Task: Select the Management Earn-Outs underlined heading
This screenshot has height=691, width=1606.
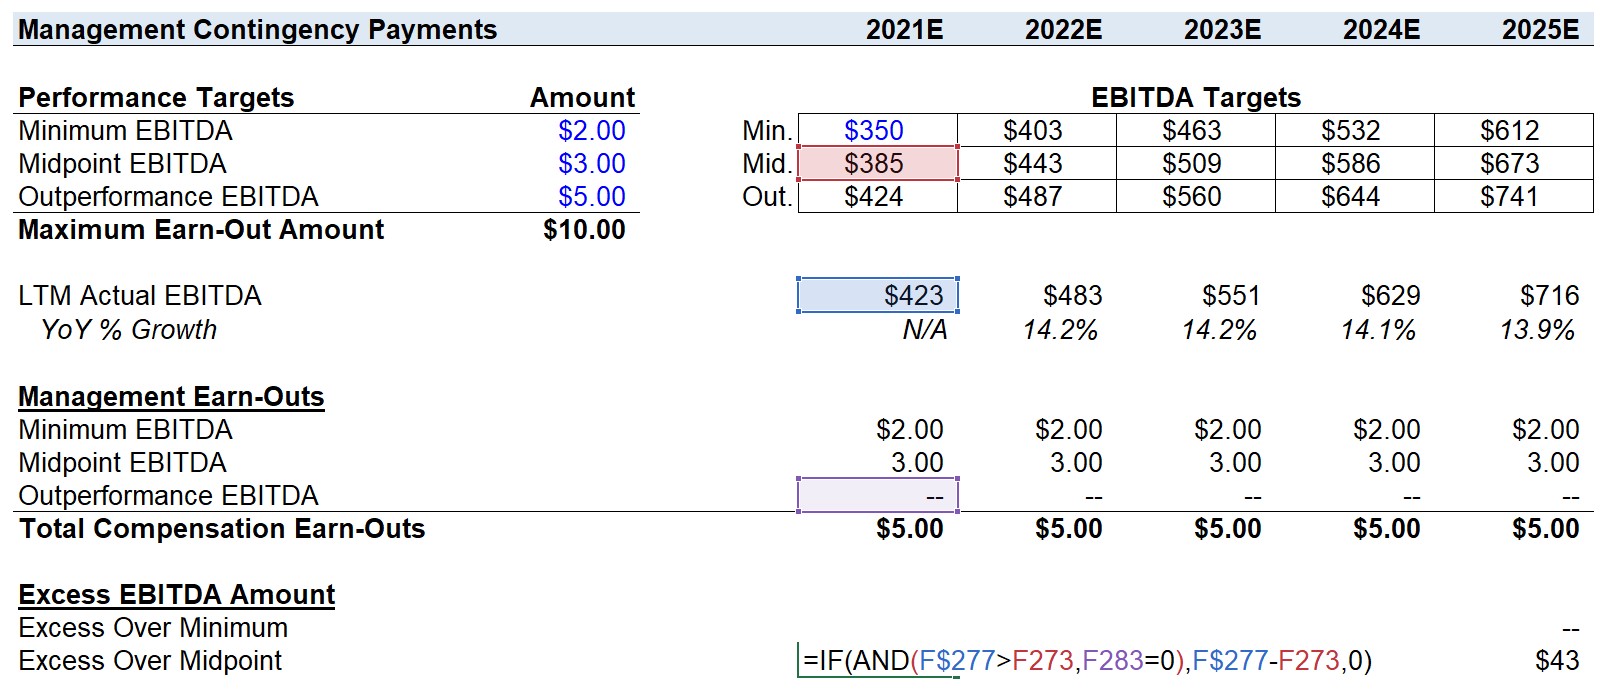Action: [x=171, y=397]
